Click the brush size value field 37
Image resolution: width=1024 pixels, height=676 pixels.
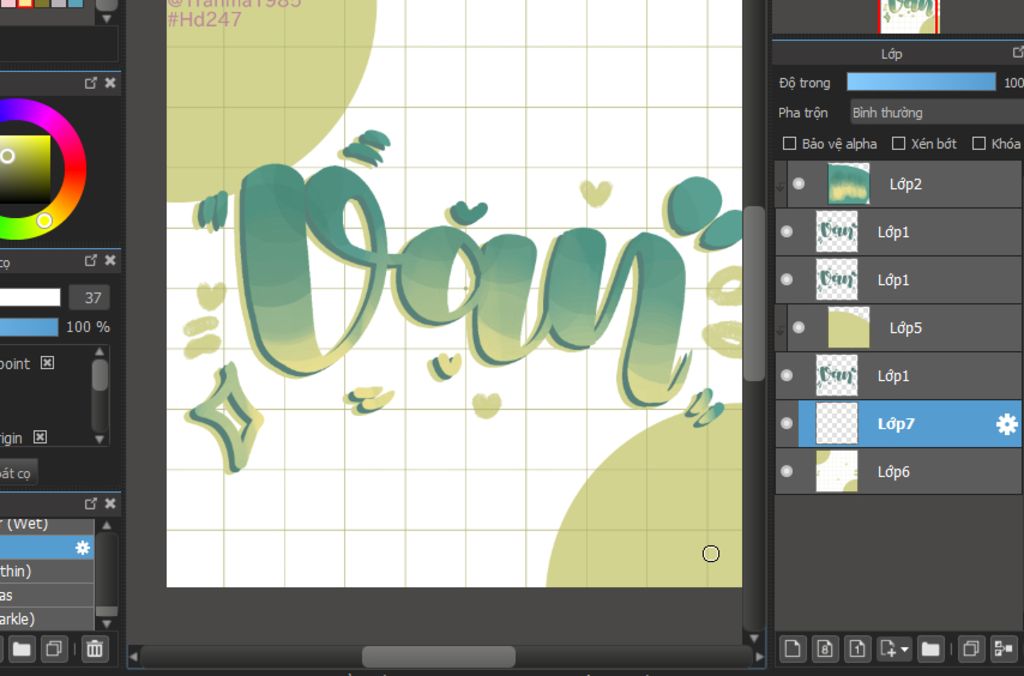tap(89, 298)
